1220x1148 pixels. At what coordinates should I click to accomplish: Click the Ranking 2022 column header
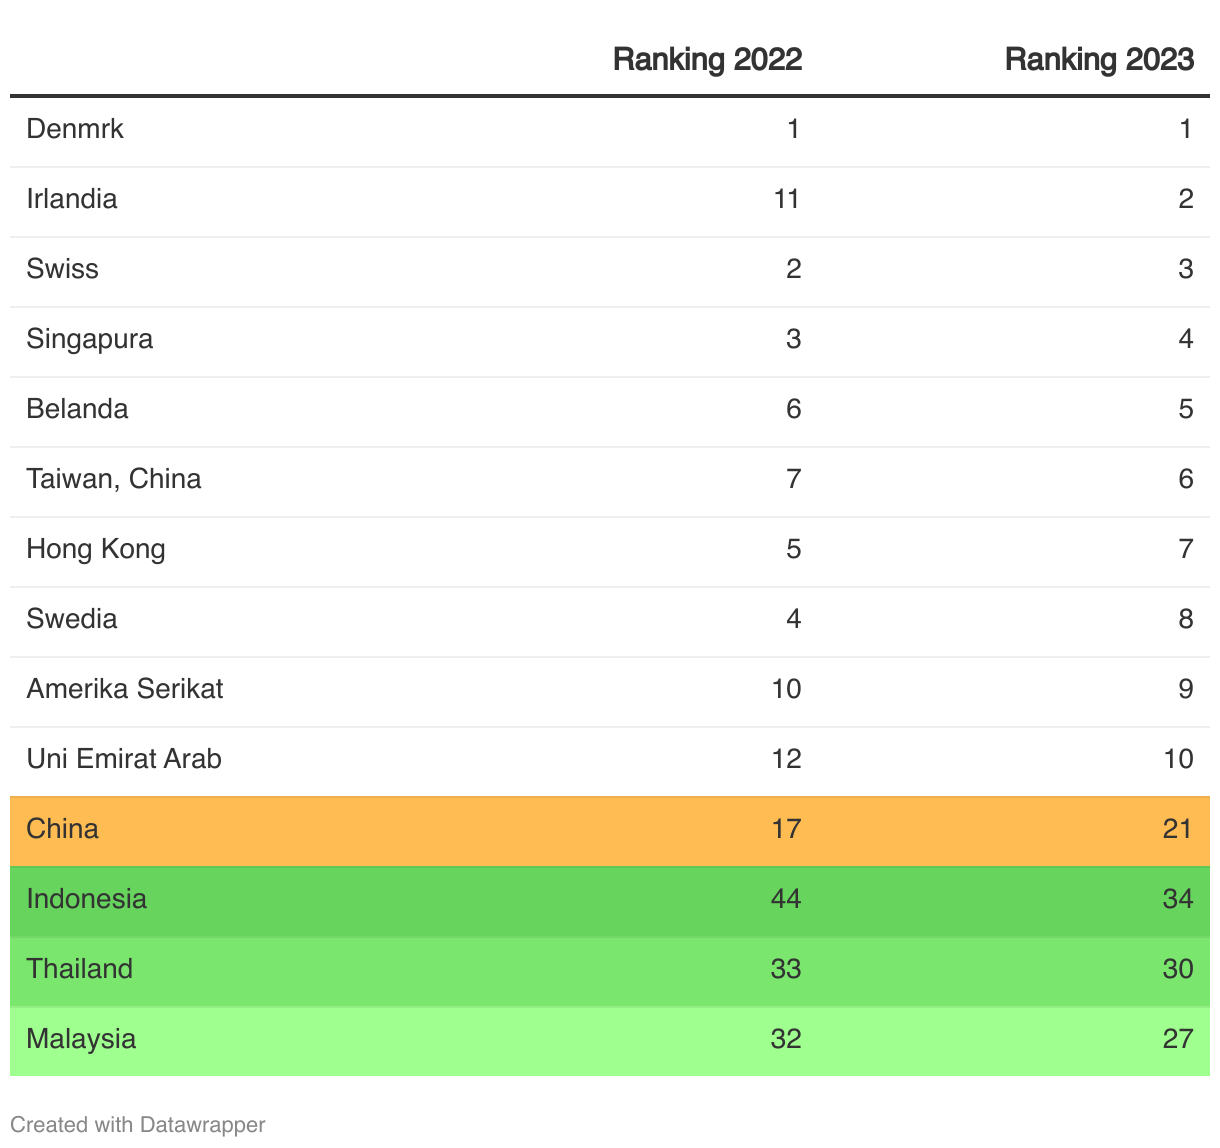point(707,60)
